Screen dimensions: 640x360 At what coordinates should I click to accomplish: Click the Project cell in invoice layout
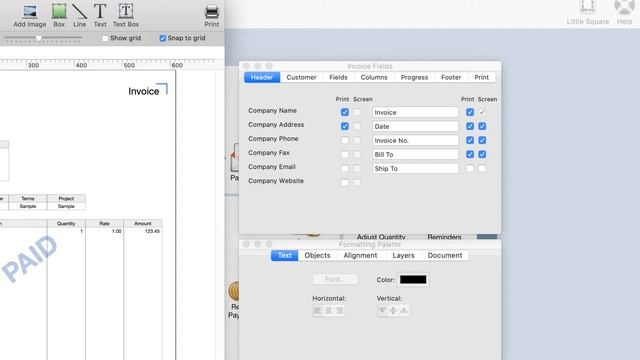click(x=66, y=198)
